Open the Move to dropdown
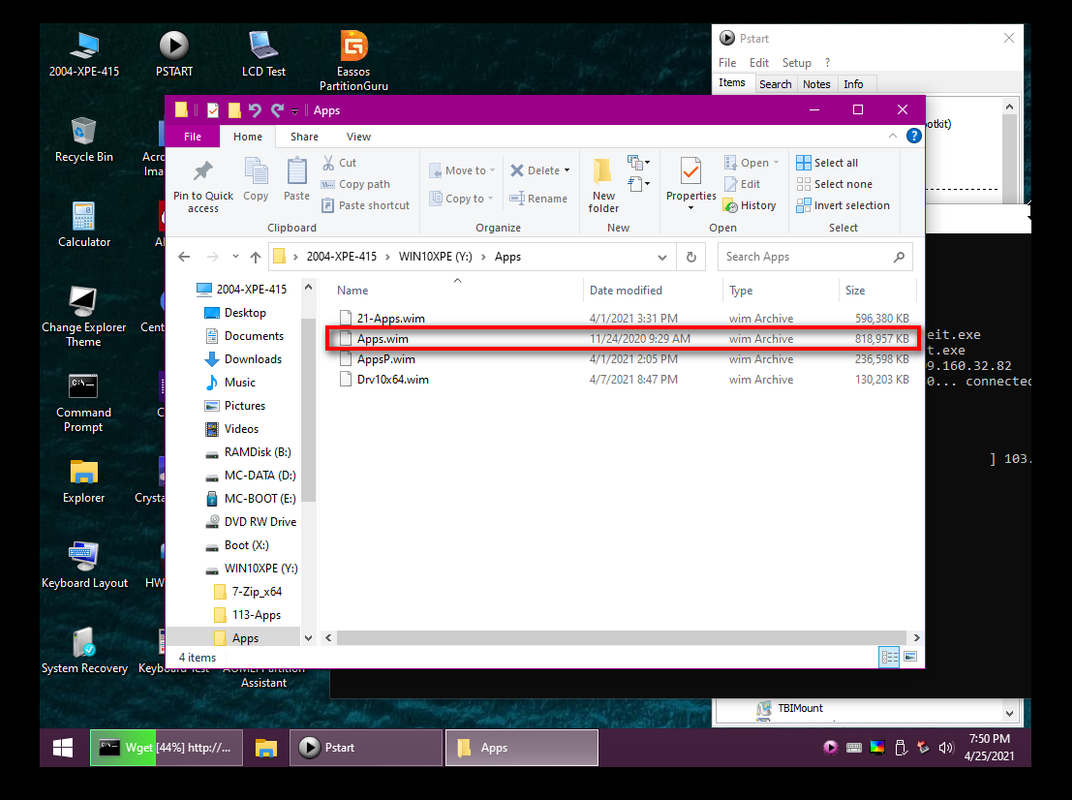This screenshot has width=1072, height=800. (462, 170)
